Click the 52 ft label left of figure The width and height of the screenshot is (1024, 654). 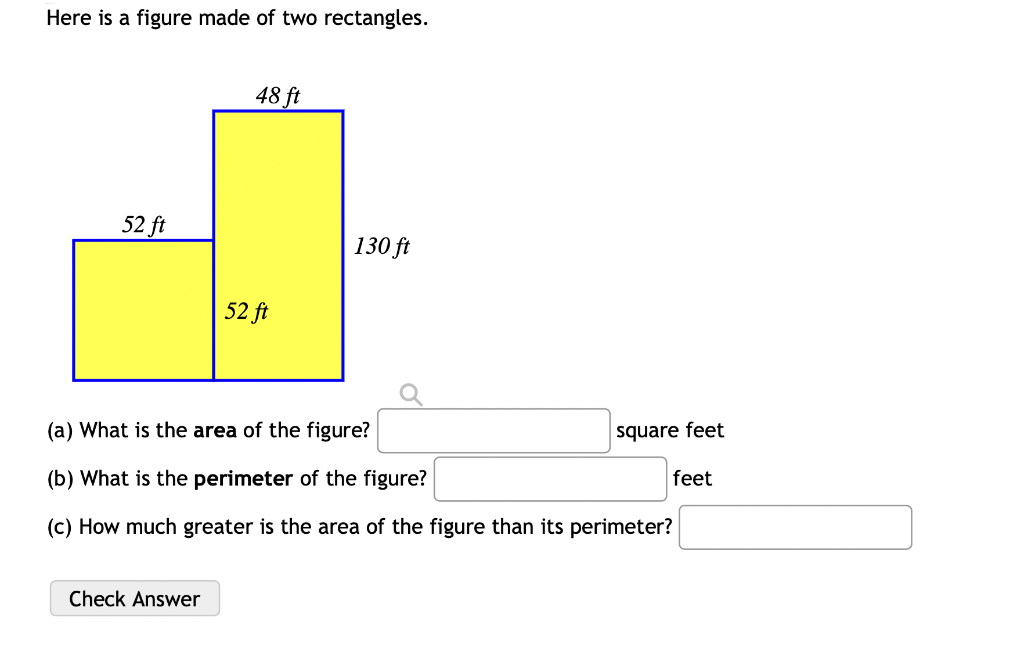144,224
